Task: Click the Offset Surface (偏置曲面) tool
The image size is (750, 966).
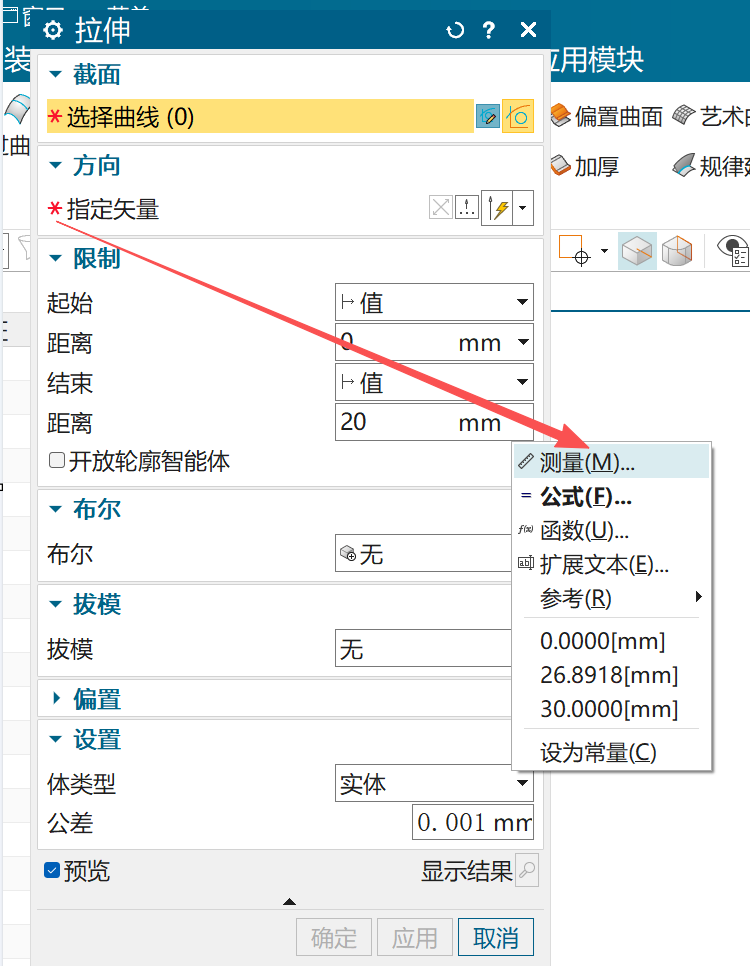Action: pyautogui.click(x=606, y=117)
